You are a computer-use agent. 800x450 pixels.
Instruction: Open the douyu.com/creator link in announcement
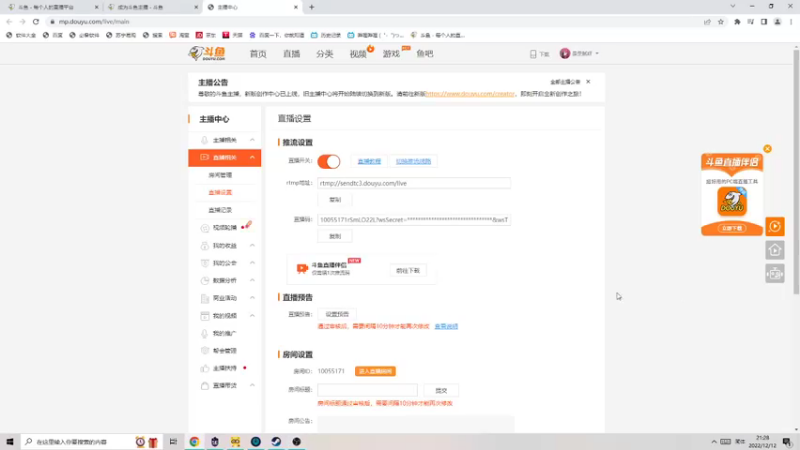[470, 94]
